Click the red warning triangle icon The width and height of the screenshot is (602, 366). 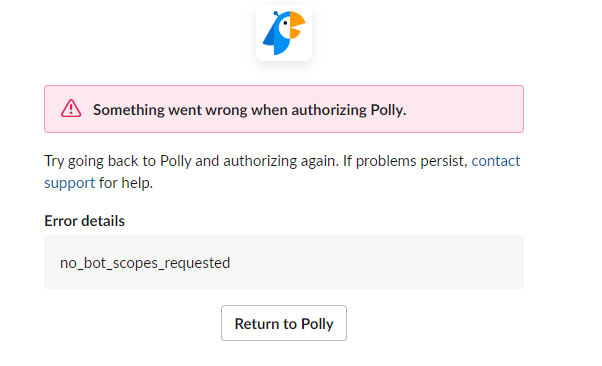point(71,108)
